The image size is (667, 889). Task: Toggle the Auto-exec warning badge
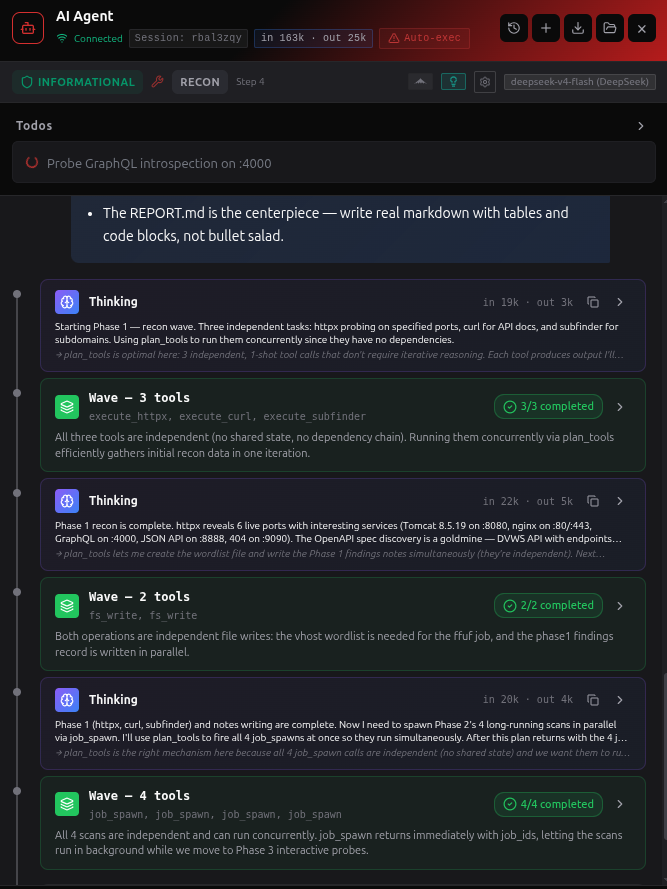click(424, 38)
